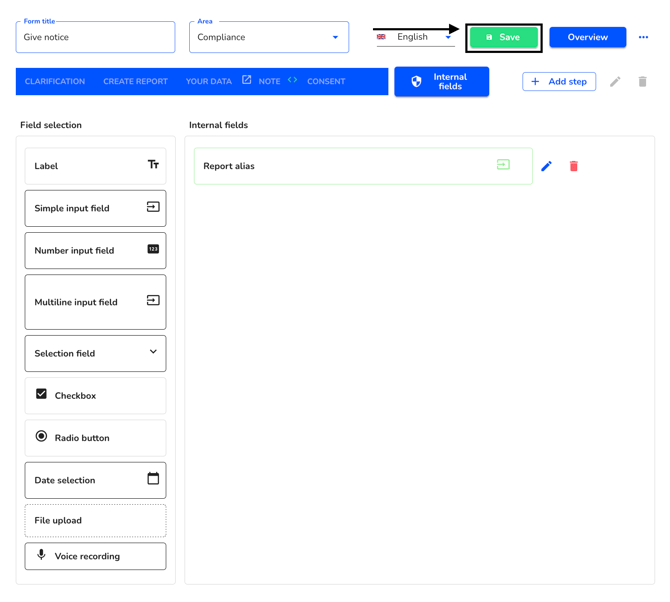The height and width of the screenshot is (602, 670).
Task: Click the calendar icon in Date selection
Action: coord(153,479)
